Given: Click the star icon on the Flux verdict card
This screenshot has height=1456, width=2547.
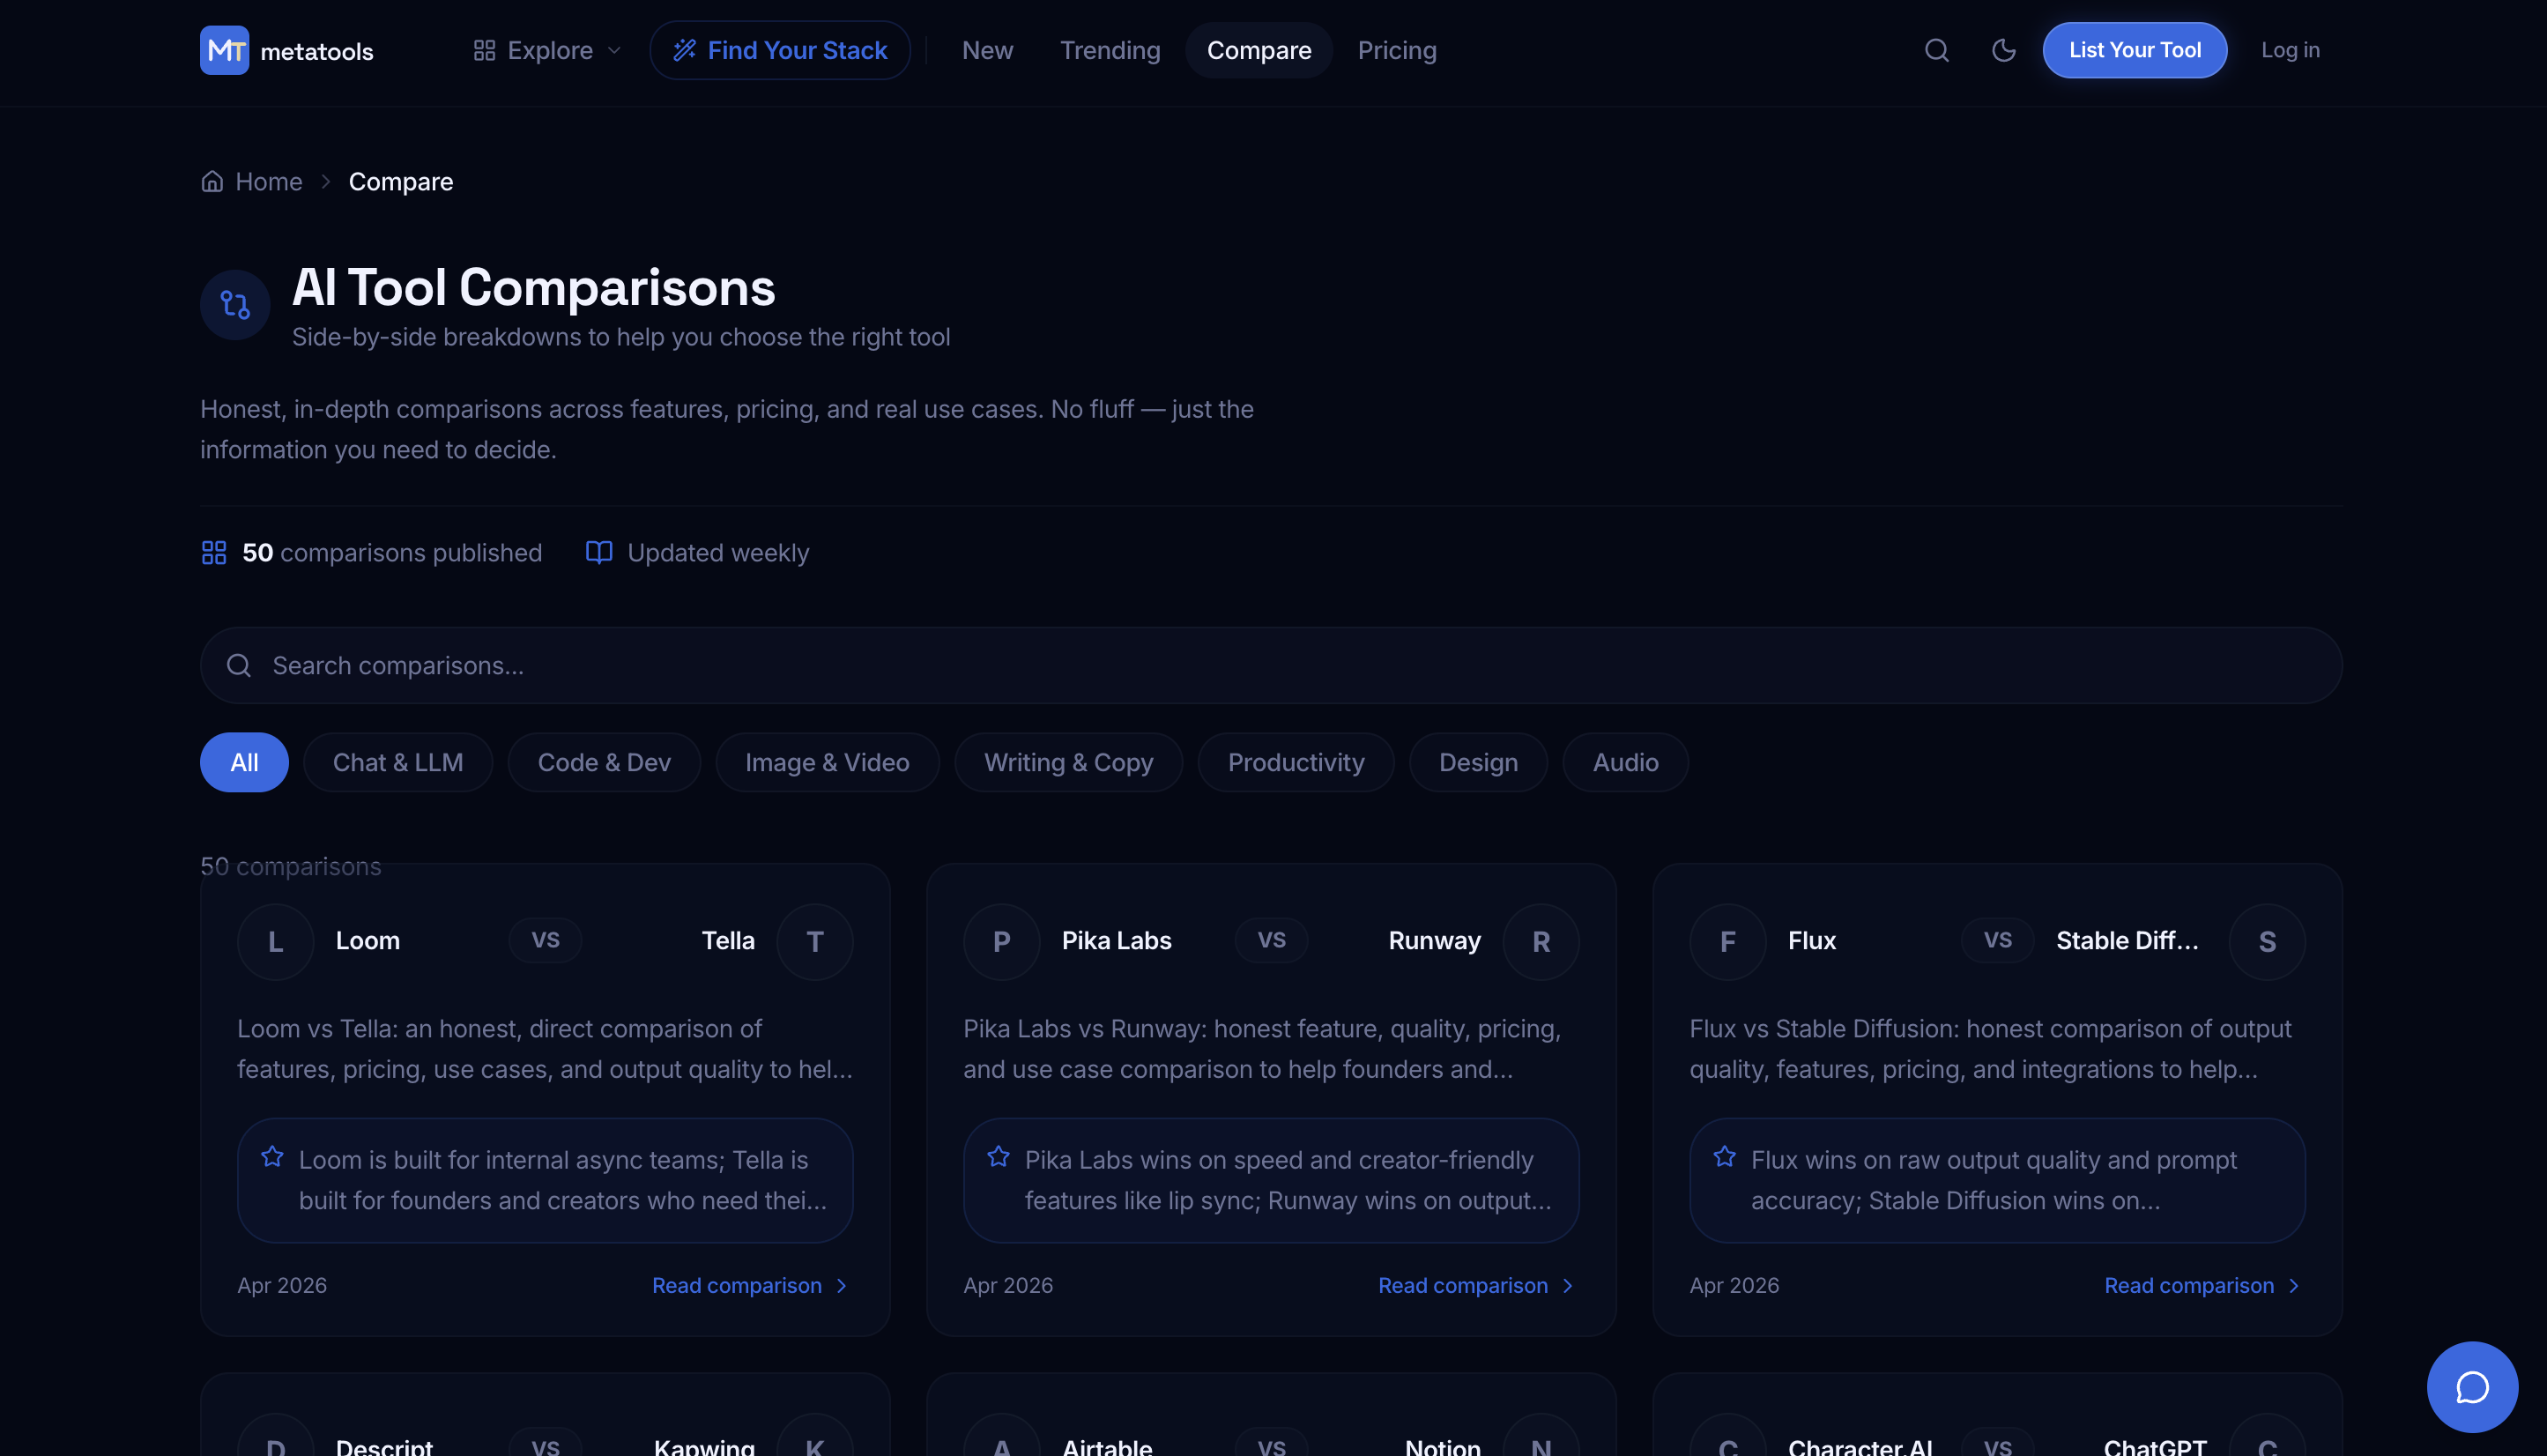Looking at the screenshot, I should [1724, 1157].
